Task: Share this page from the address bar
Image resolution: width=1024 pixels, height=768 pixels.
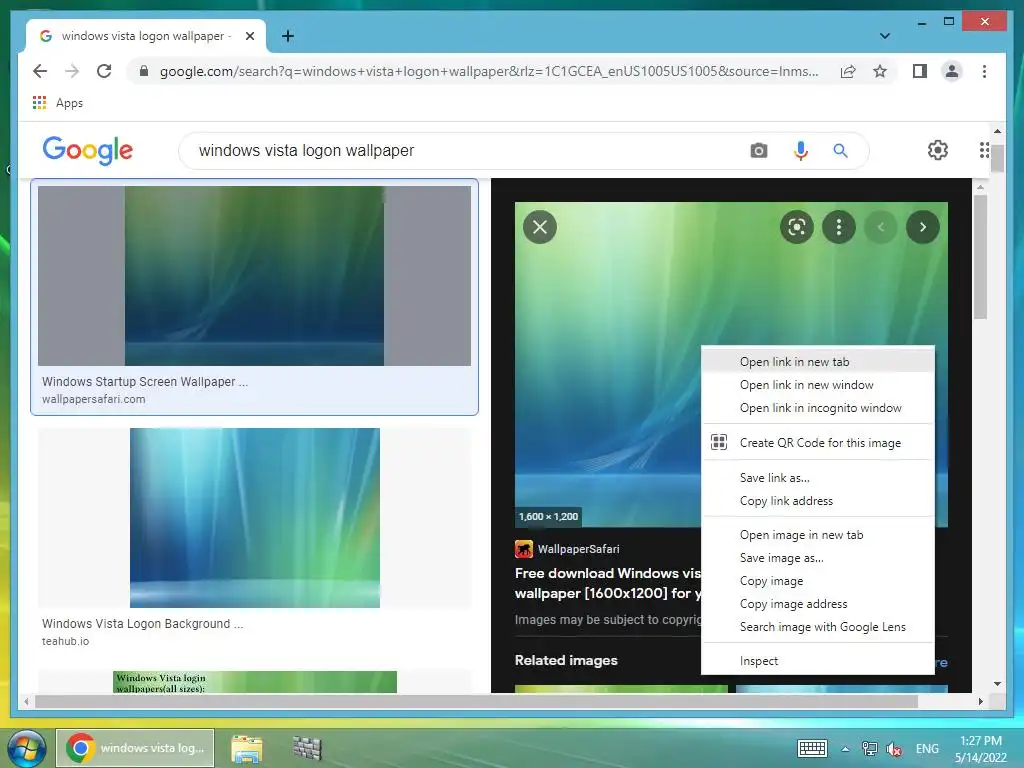Action: (x=848, y=71)
